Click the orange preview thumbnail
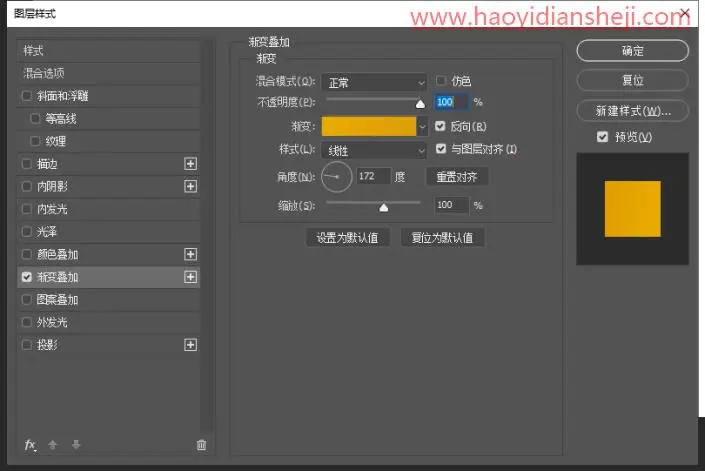 pyautogui.click(x=633, y=209)
